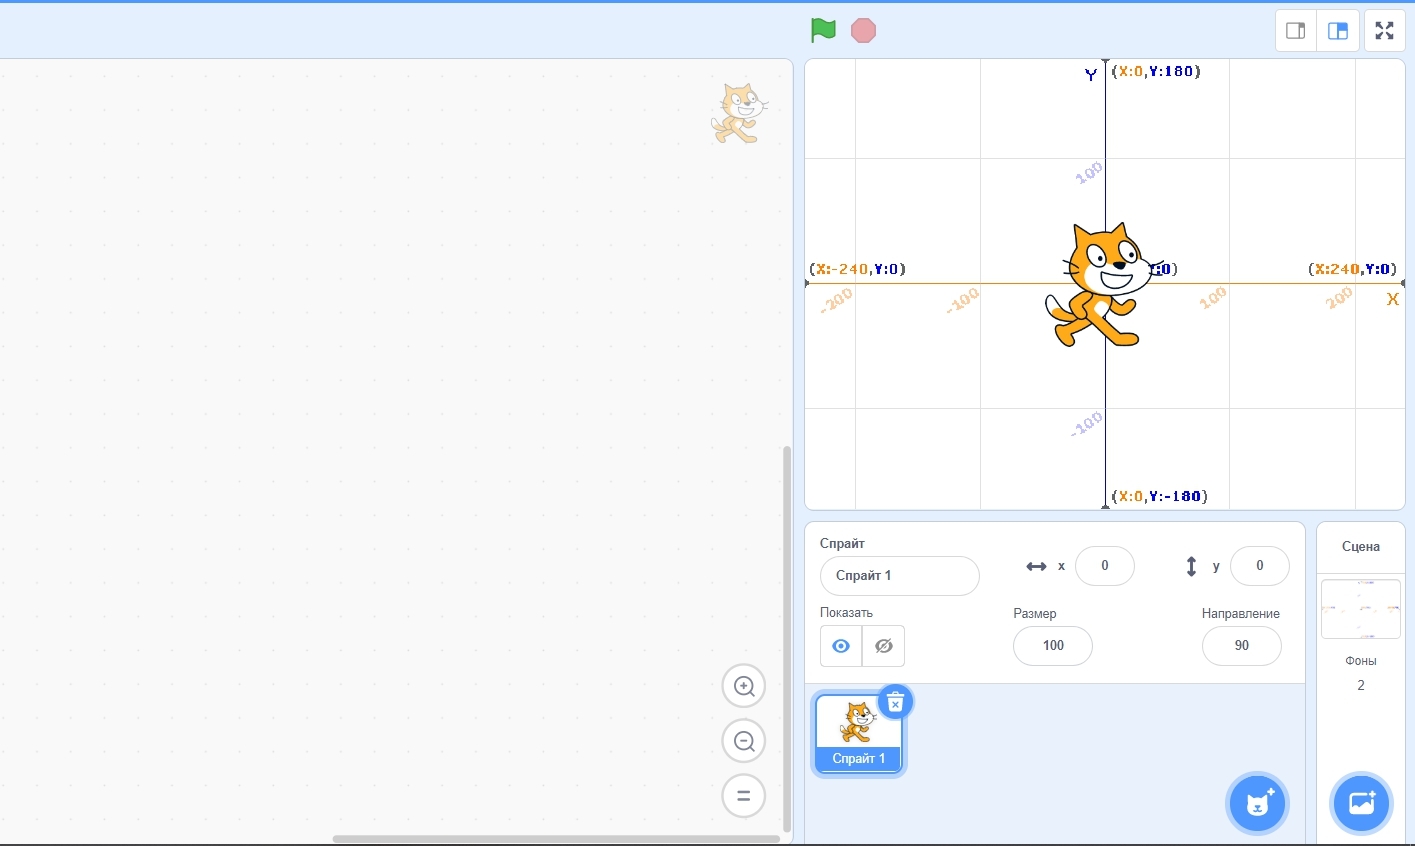The height and width of the screenshot is (846, 1415).
Task: Open the choose a sprite cat button
Action: point(1257,803)
